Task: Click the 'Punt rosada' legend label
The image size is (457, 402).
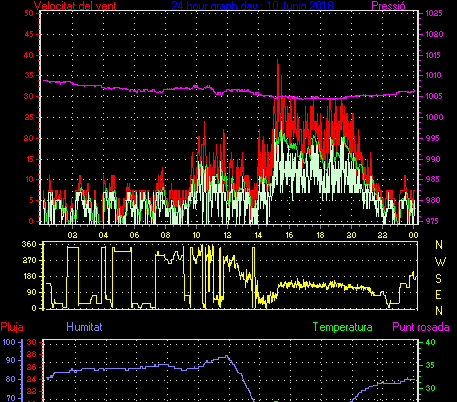Action: coord(421,327)
